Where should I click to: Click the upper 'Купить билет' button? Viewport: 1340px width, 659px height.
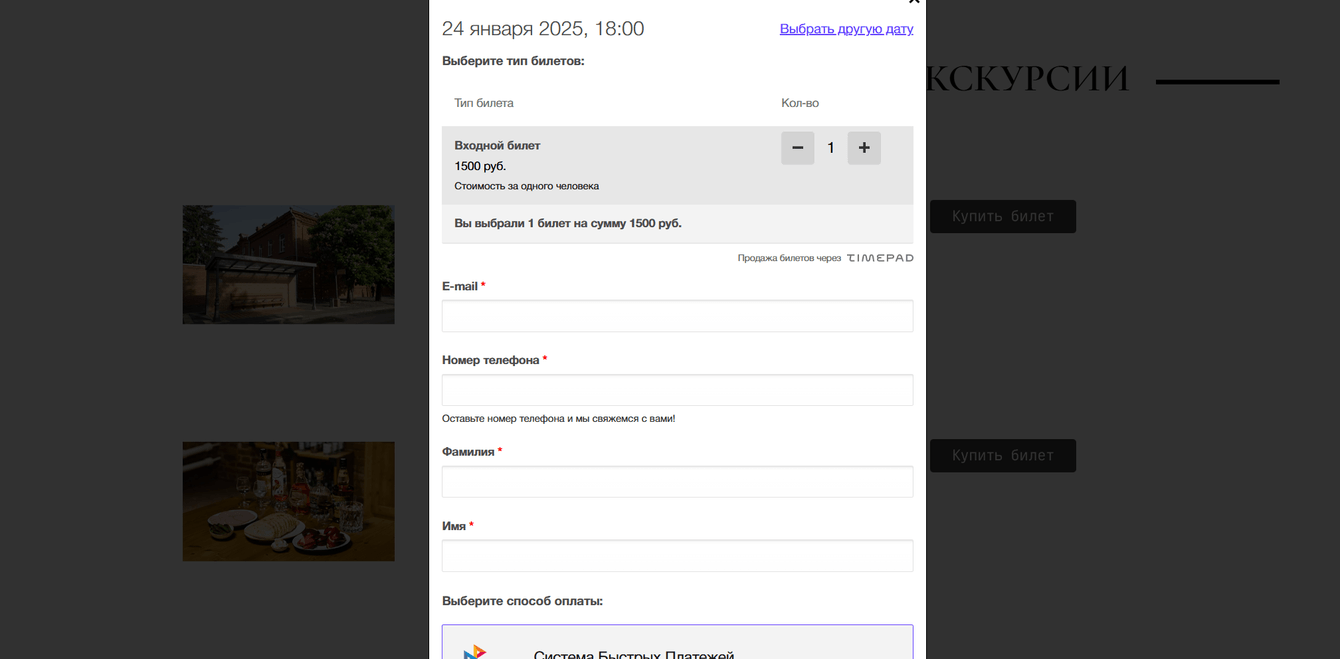click(x=1002, y=217)
